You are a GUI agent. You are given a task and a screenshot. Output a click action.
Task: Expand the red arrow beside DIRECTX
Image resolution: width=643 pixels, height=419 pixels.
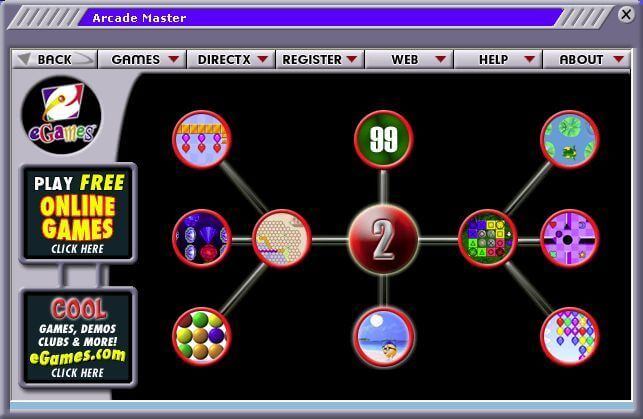coord(263,59)
